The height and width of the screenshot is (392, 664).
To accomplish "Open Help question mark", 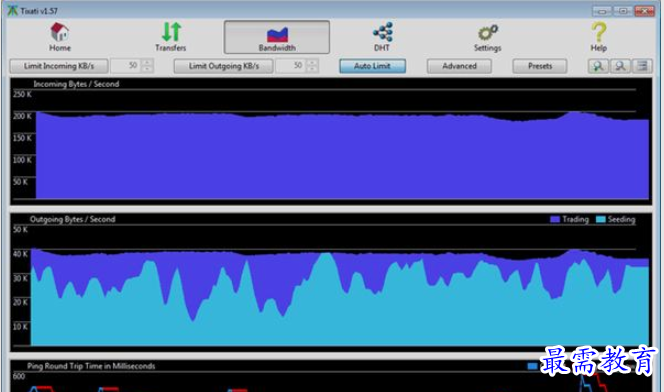I will click(599, 37).
